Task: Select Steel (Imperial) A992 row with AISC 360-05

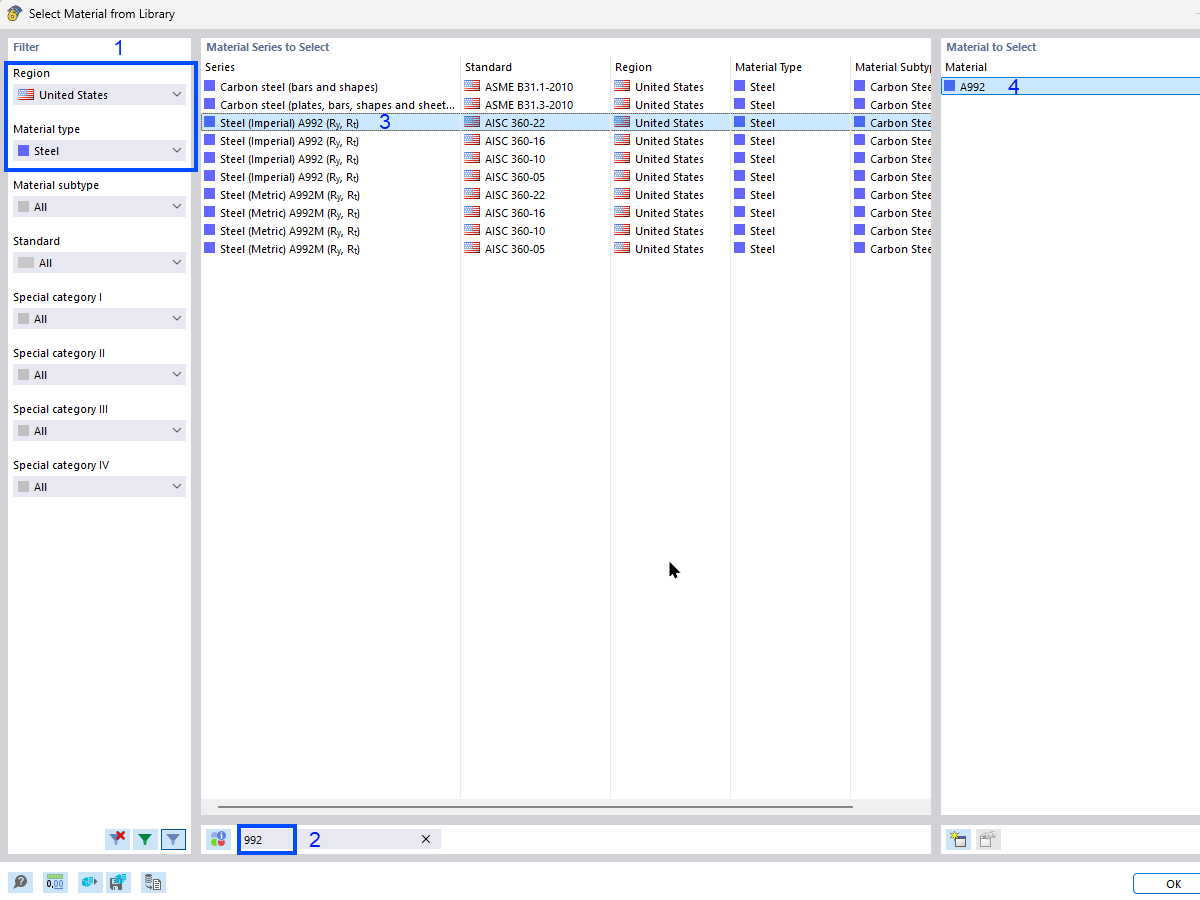Action: (x=566, y=177)
